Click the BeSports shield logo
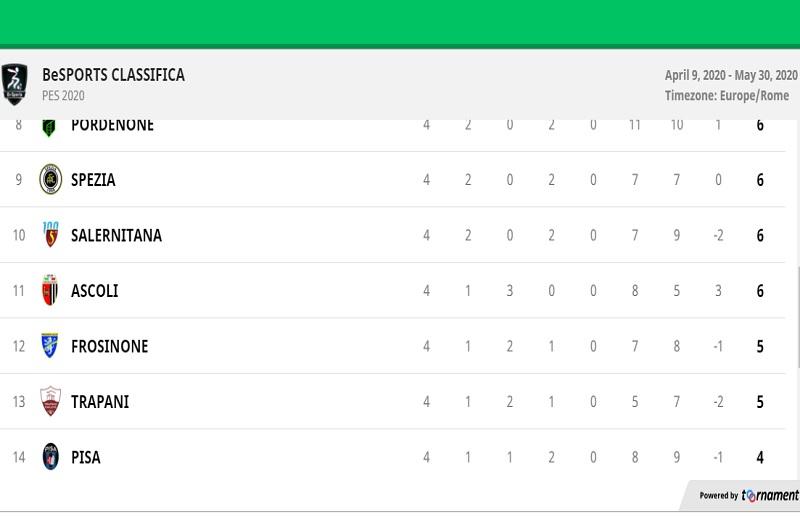Image resolution: width=800 pixels, height=516 pixels. pos(14,85)
